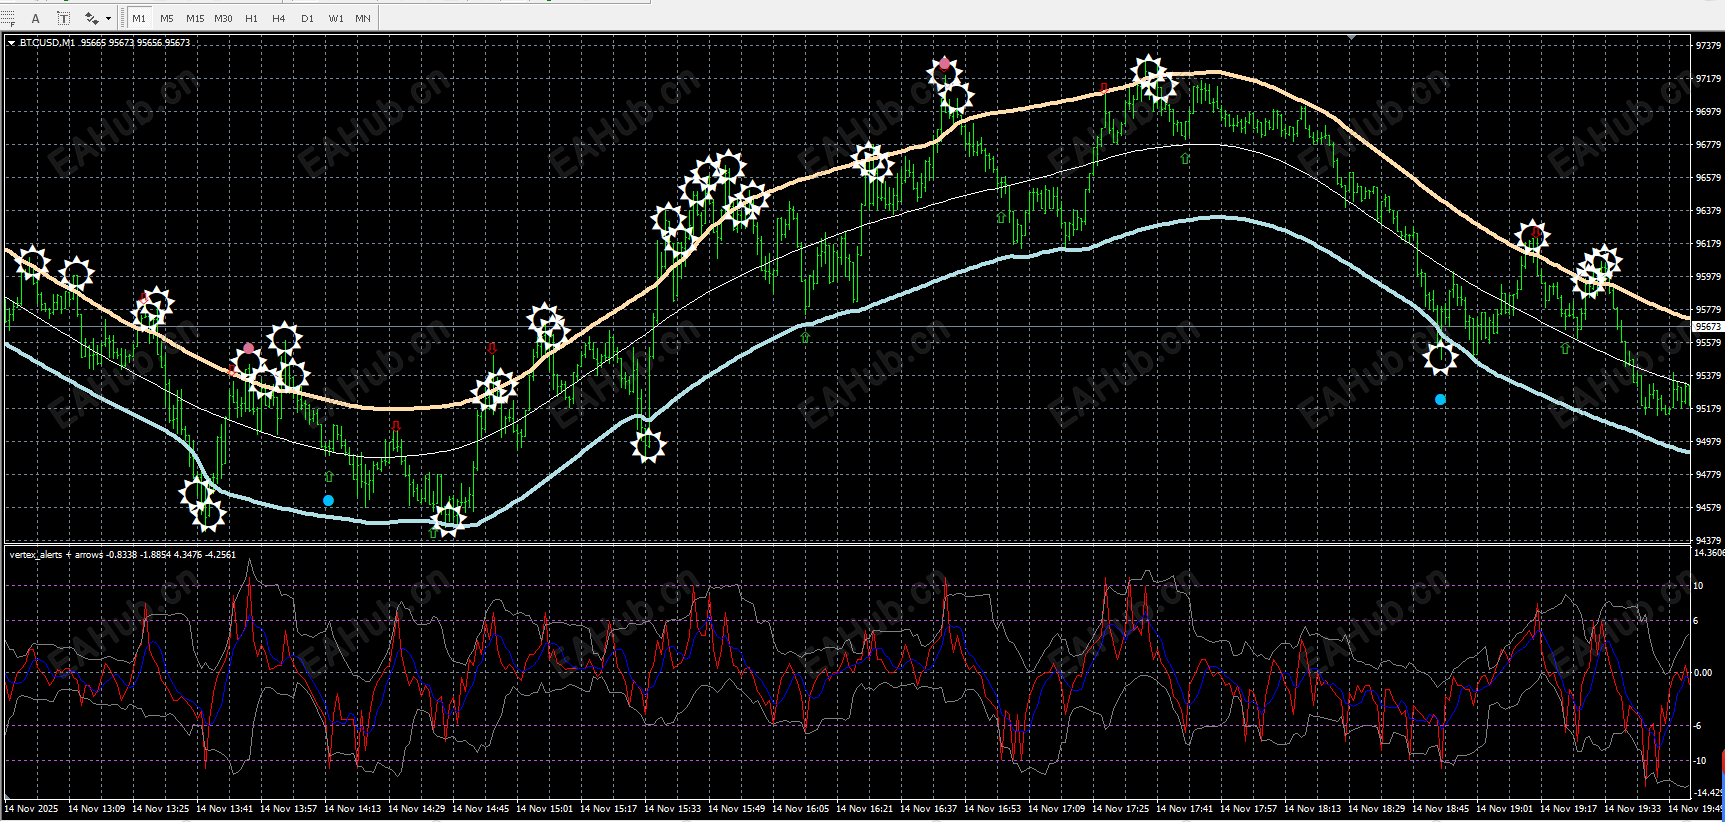Click the '14 Nov 13:09' time axis label

click(x=97, y=809)
